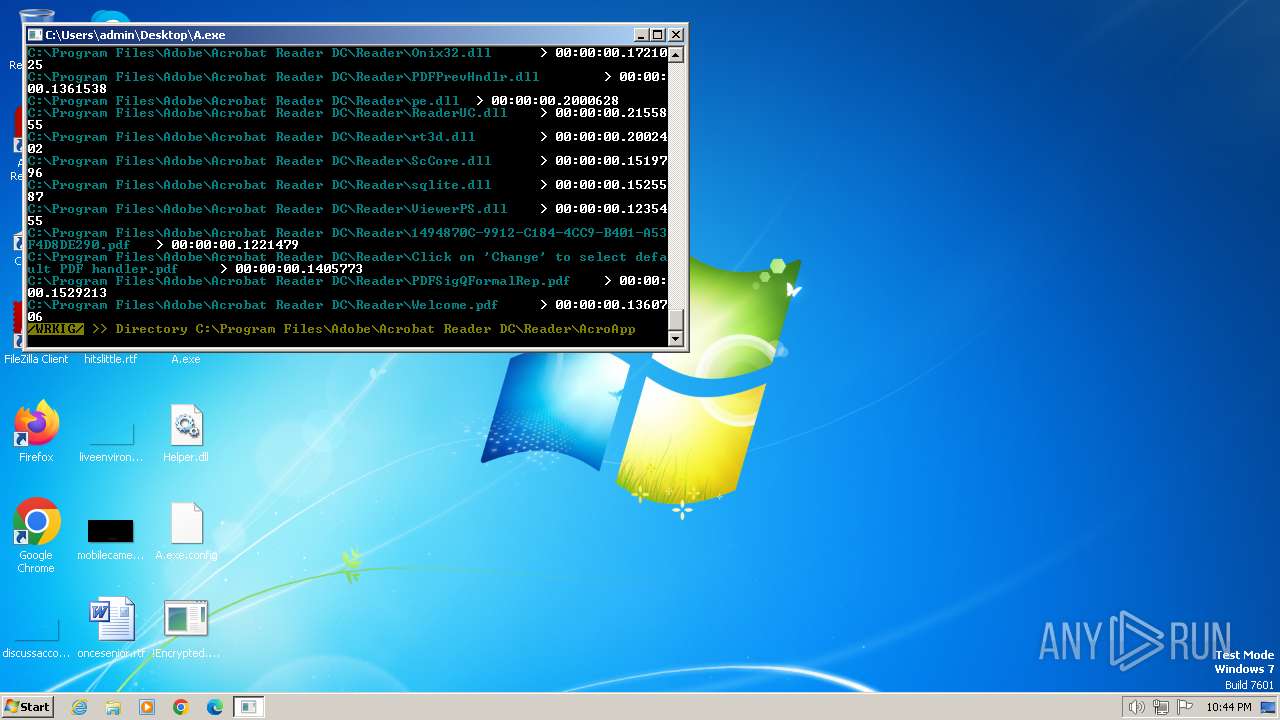Select the liveenviron desktop file
Screen dimensions: 1280x720
(x=111, y=433)
